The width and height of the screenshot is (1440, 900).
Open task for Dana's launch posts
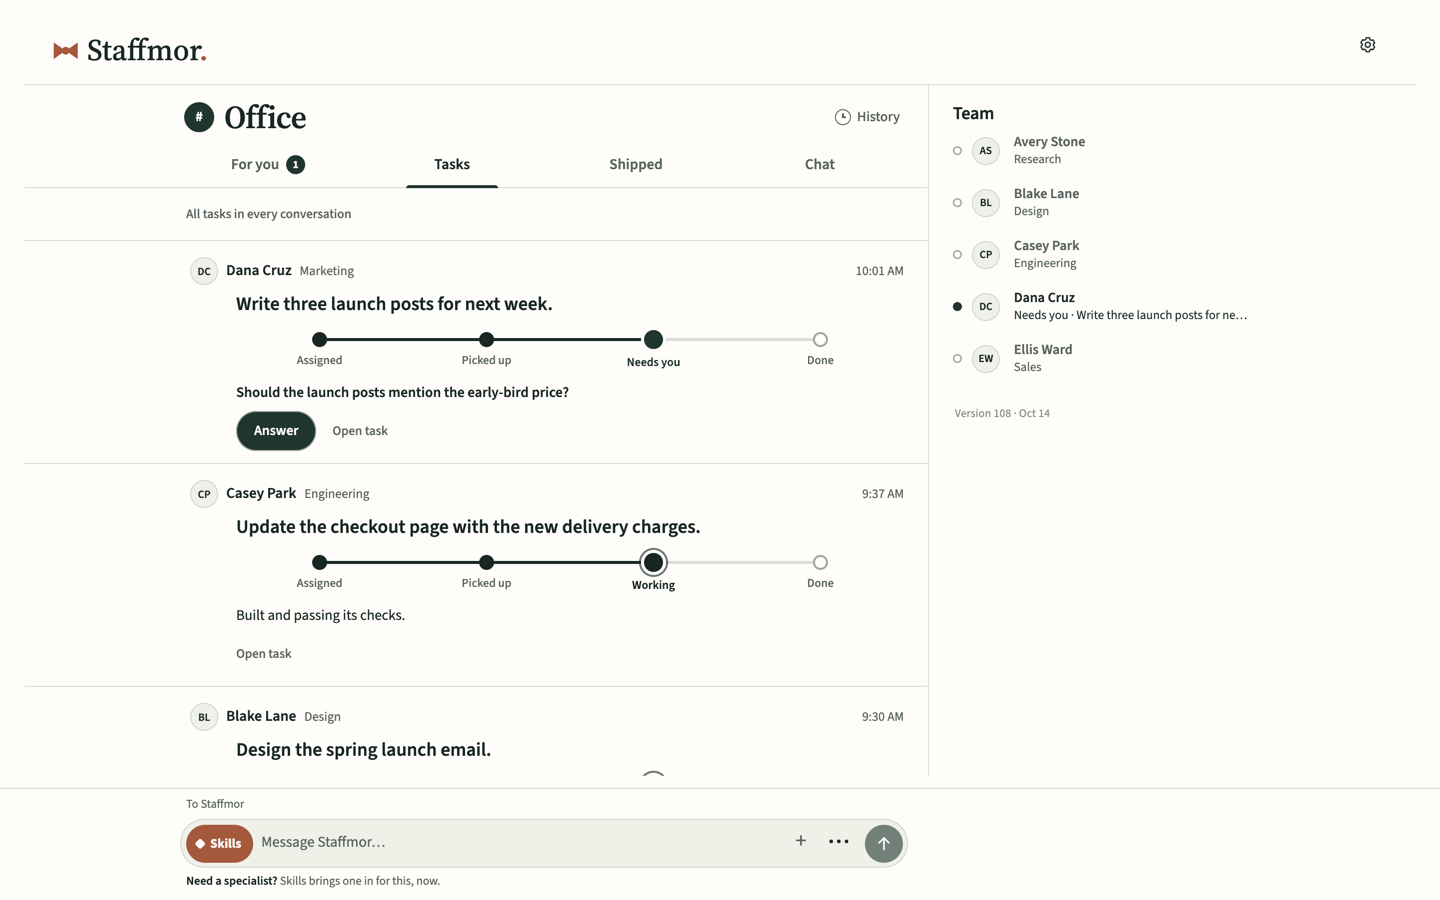(x=360, y=431)
